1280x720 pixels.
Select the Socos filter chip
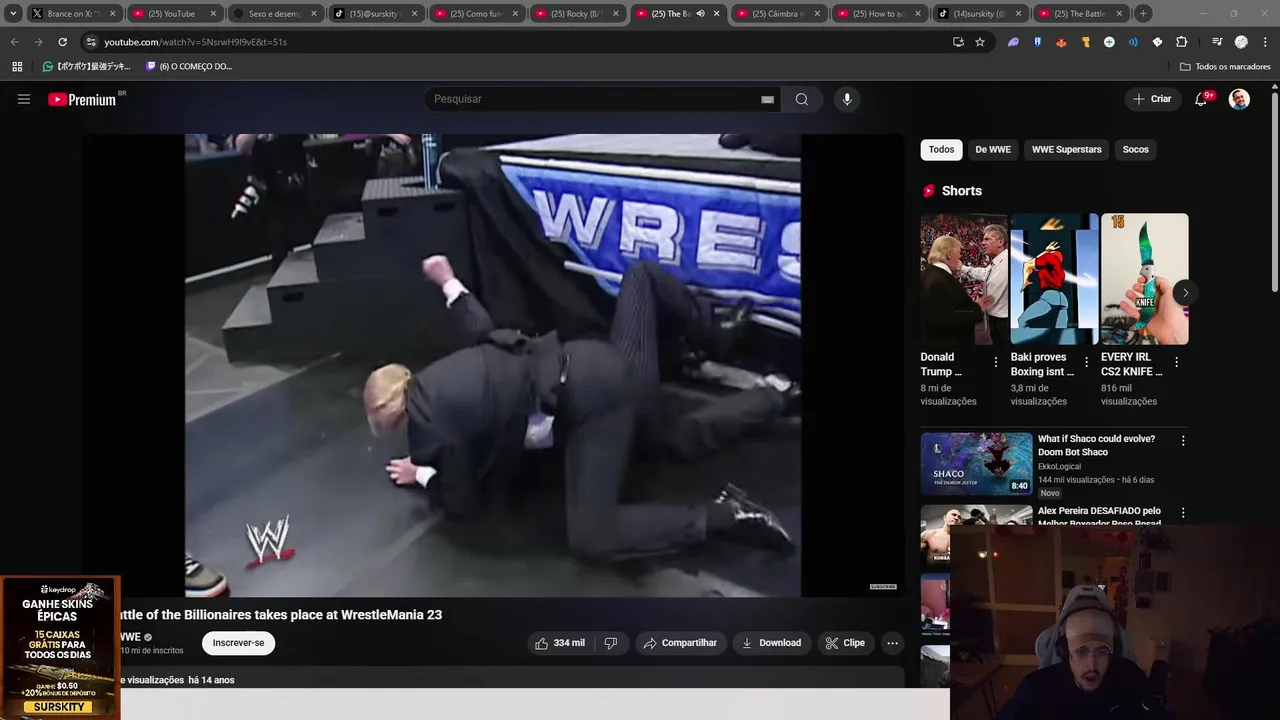click(x=1135, y=149)
